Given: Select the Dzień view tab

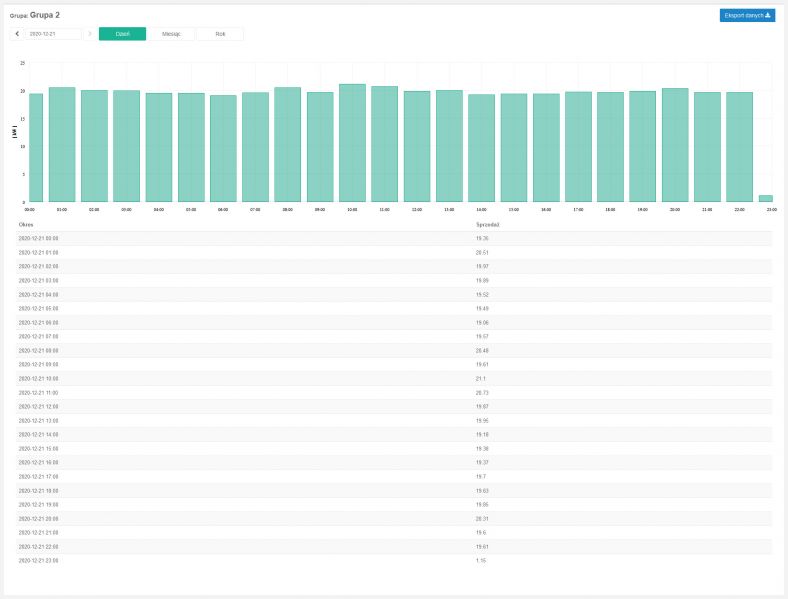Looking at the screenshot, I should 122,34.
